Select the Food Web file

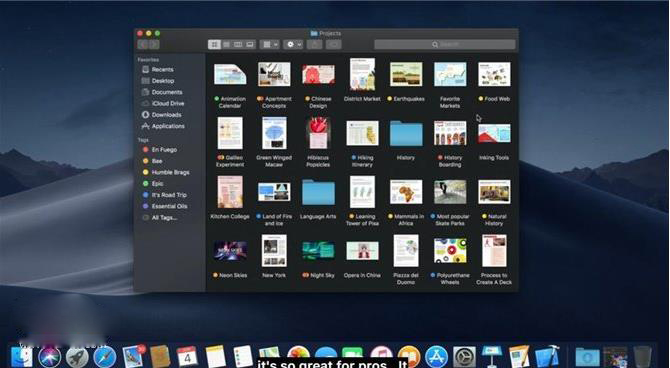pos(494,74)
